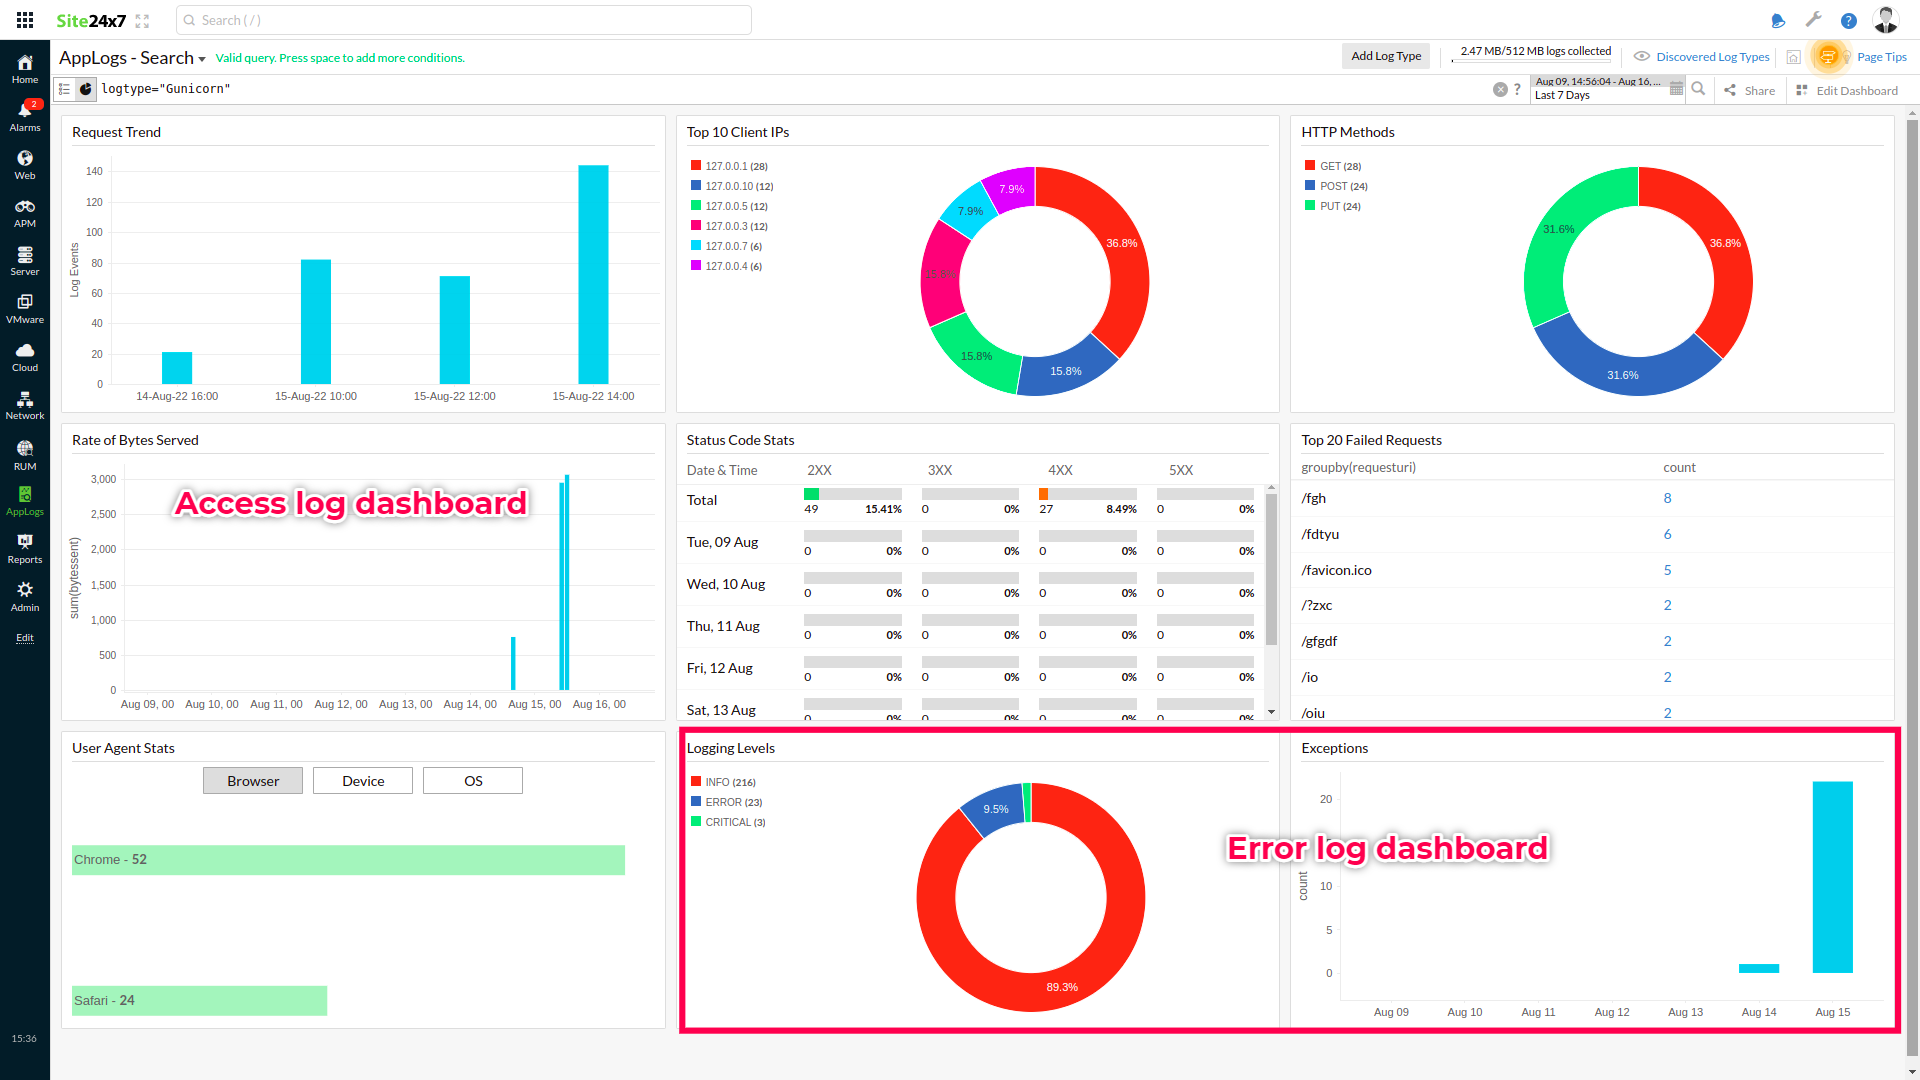Open the AppLogs sidebar module

point(25,500)
